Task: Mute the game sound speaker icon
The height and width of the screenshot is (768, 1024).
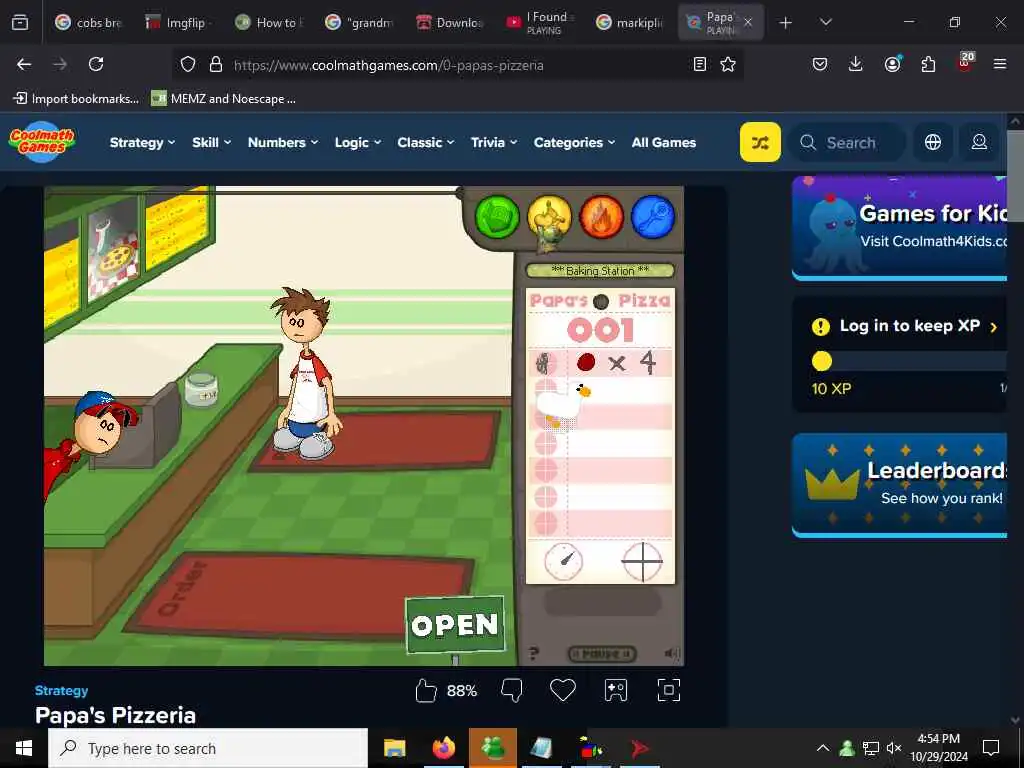Action: pyautogui.click(x=671, y=653)
